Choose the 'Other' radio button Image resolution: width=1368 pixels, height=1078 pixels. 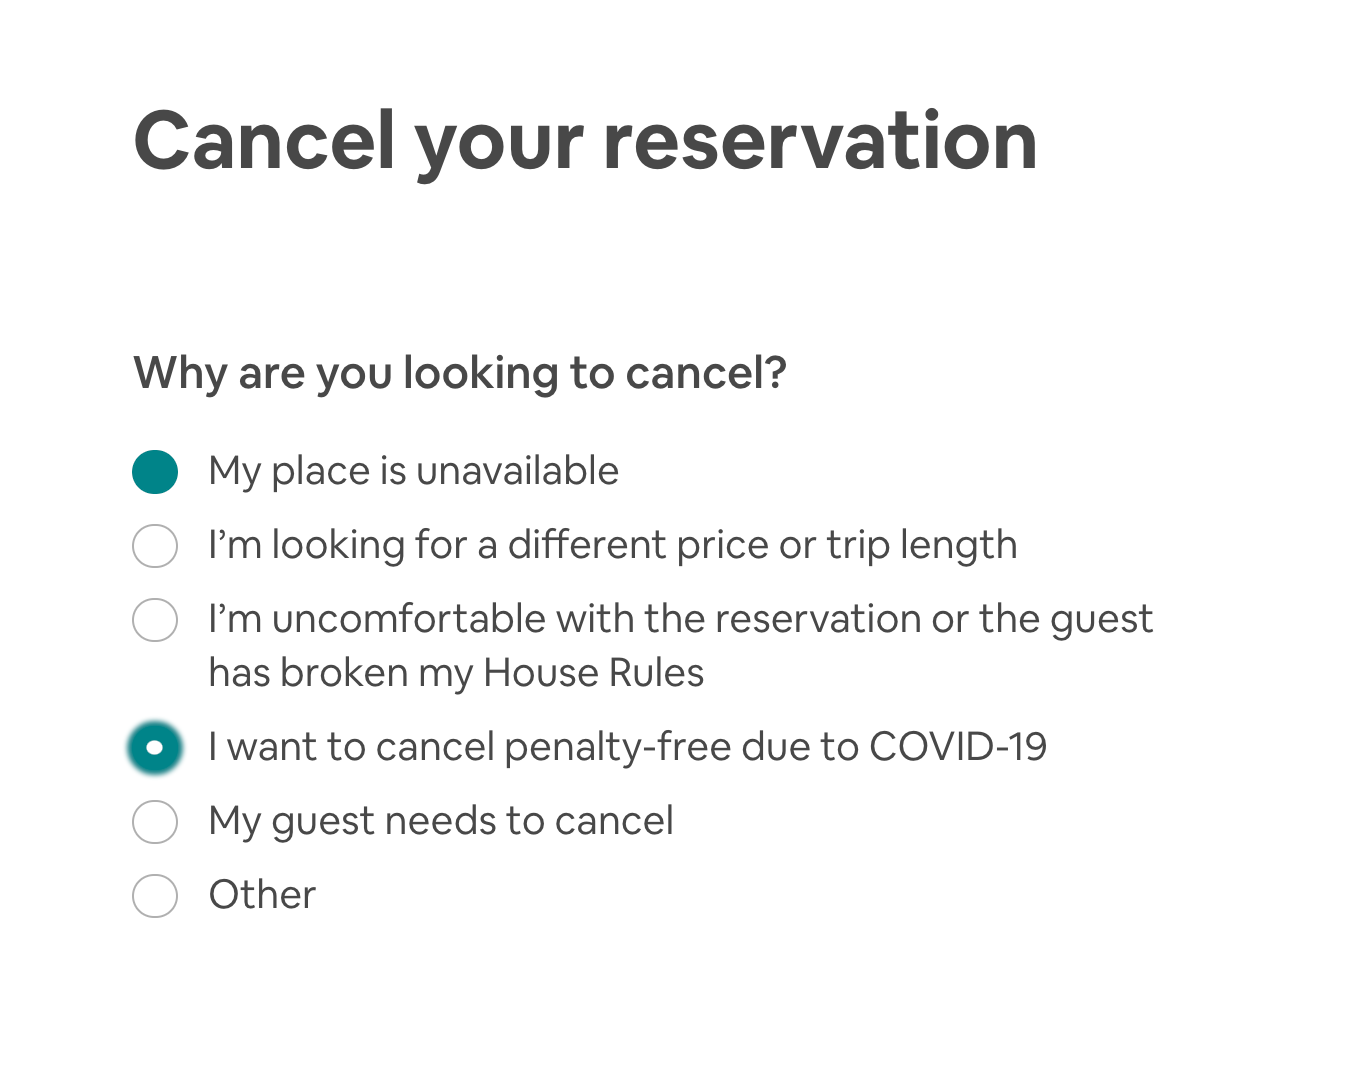[x=155, y=896]
